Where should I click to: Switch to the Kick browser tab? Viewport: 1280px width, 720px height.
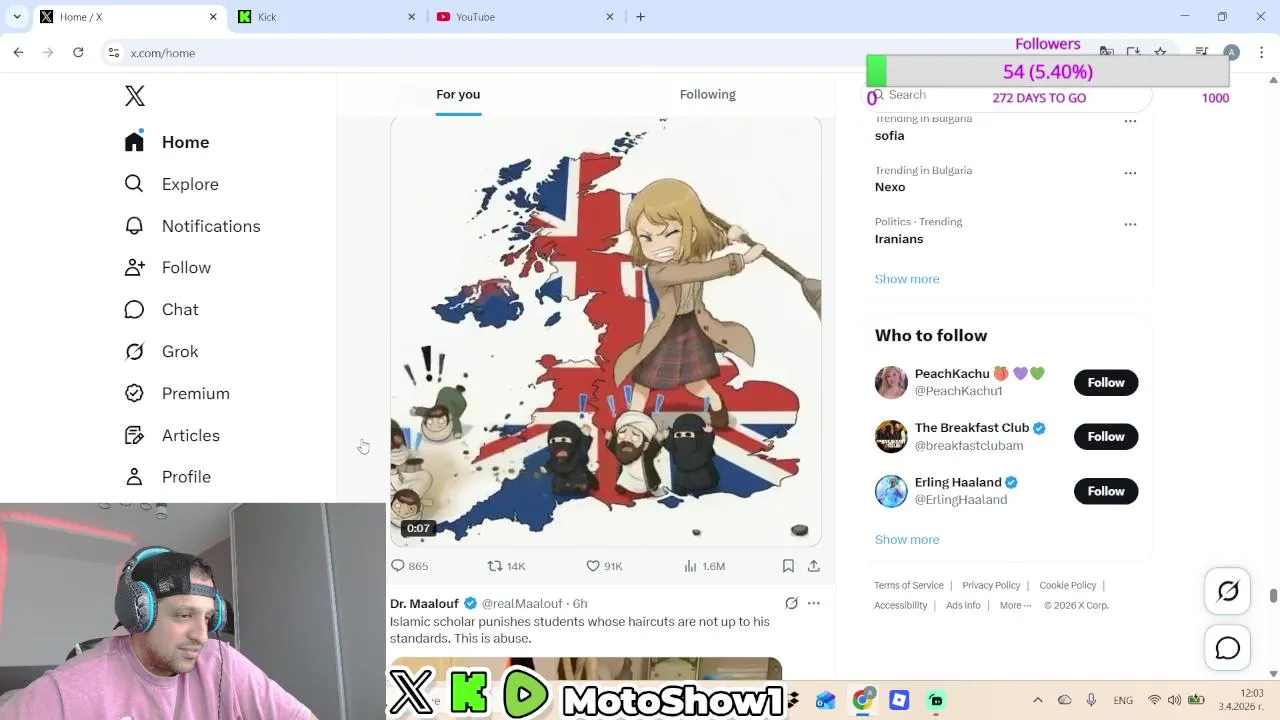327,16
